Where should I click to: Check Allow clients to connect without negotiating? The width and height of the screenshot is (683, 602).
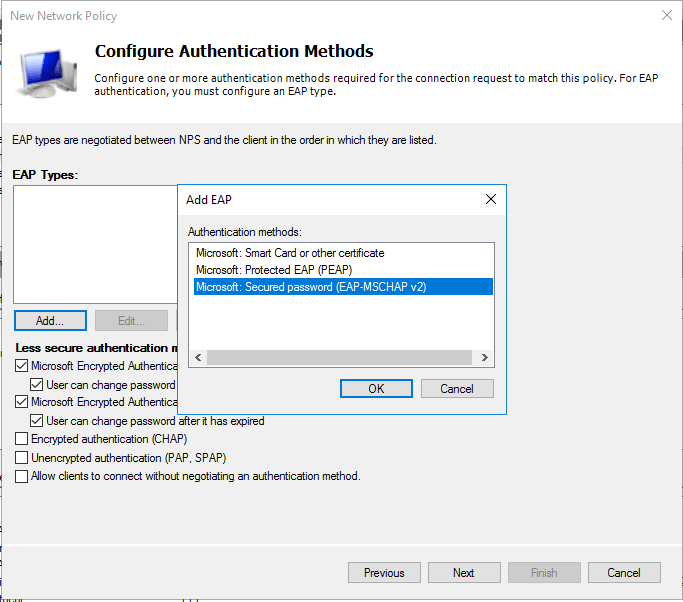(21, 476)
